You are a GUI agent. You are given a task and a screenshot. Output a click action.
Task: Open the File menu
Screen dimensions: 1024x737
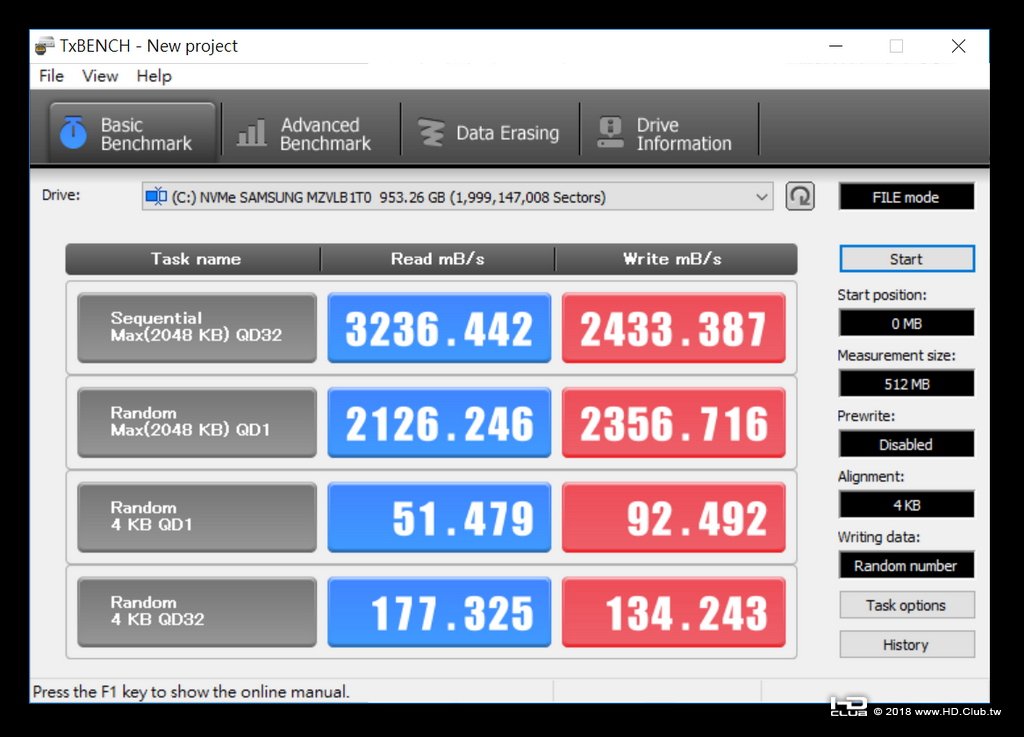(51, 76)
